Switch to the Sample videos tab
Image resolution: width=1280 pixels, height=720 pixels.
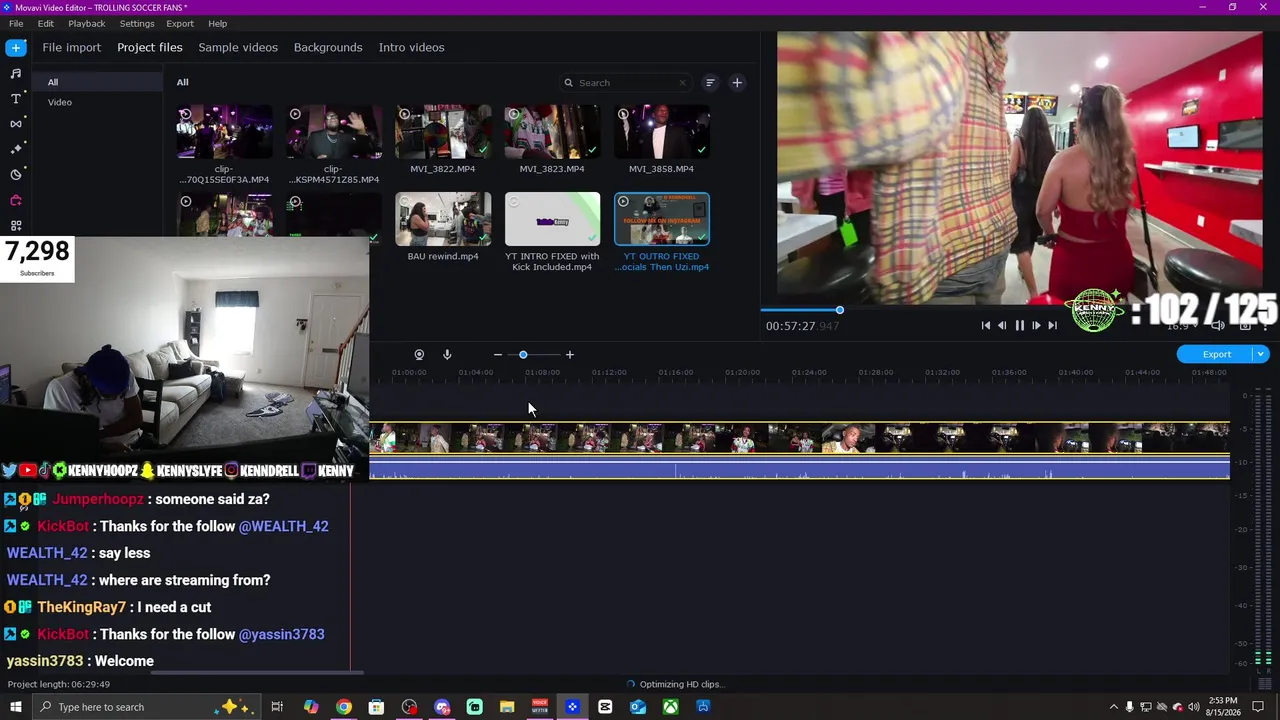point(238,47)
